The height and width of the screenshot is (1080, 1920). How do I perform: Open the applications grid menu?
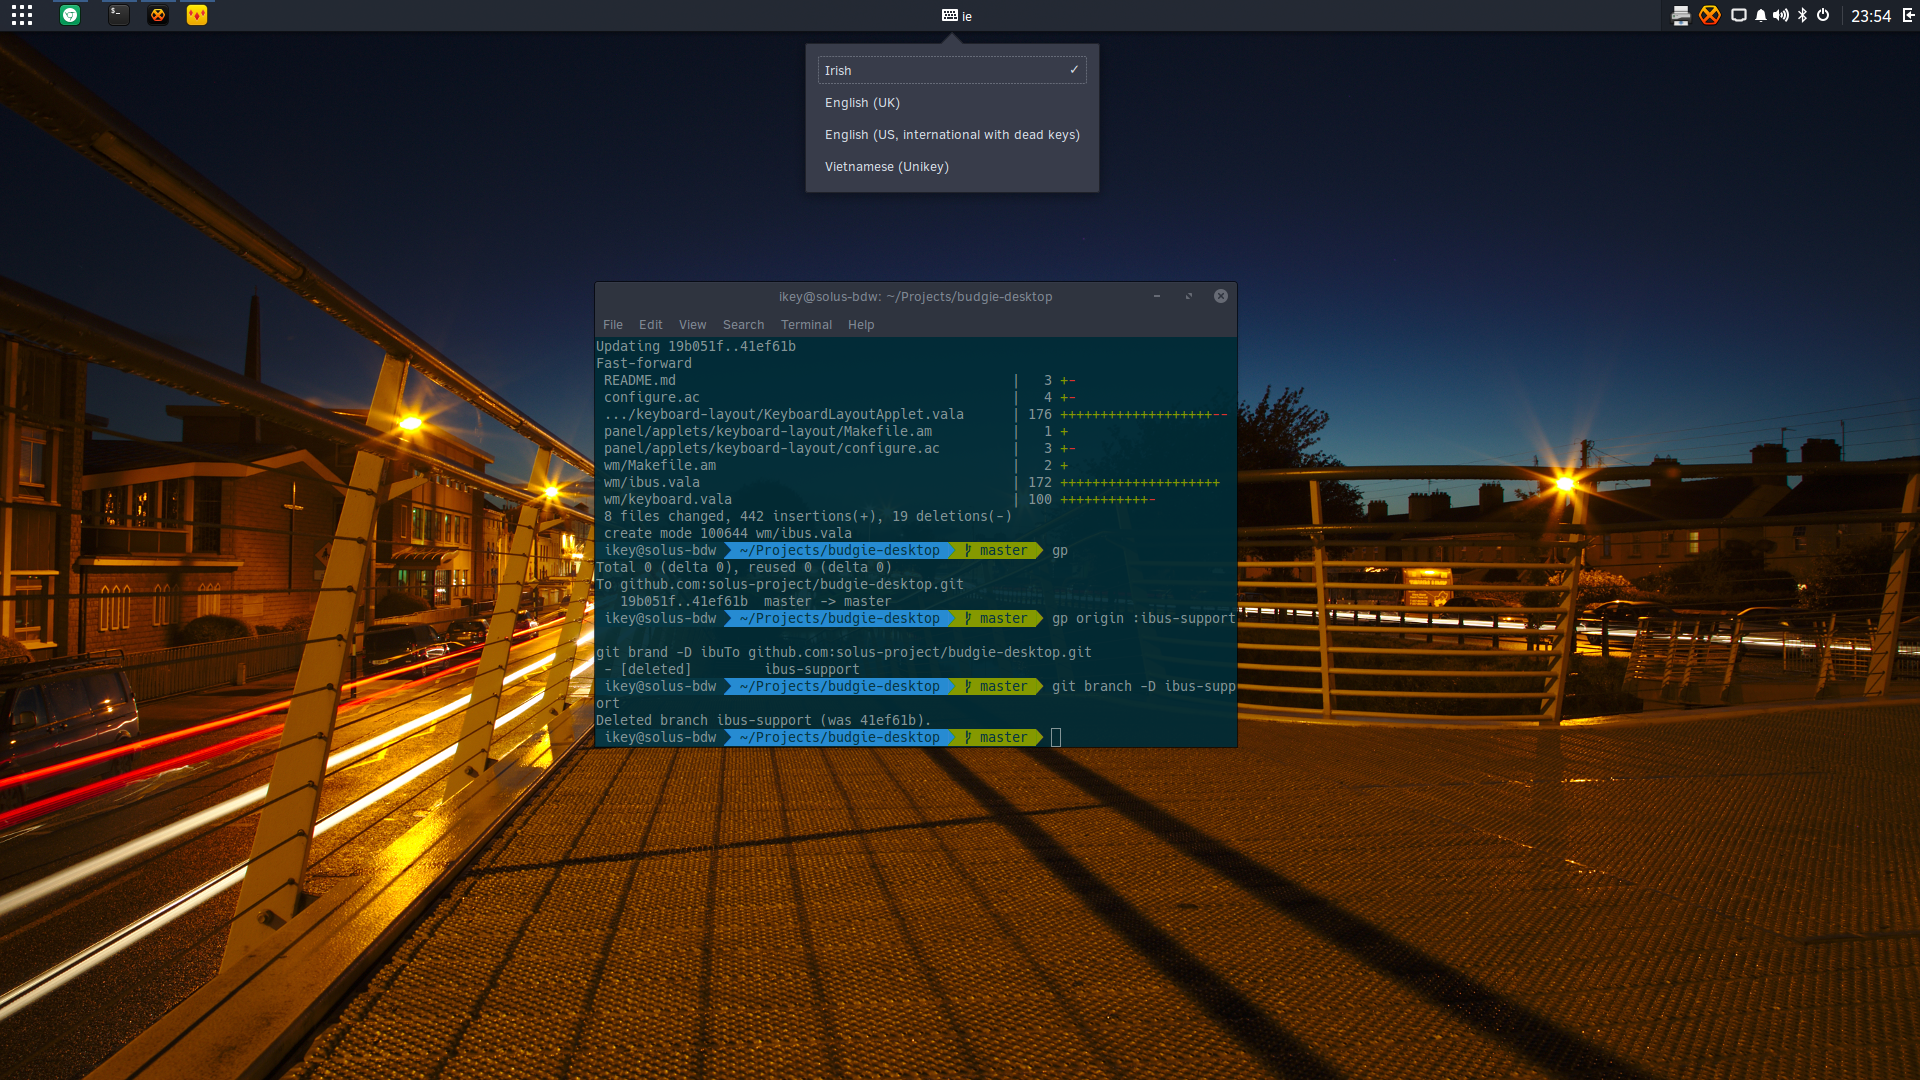click(x=22, y=15)
